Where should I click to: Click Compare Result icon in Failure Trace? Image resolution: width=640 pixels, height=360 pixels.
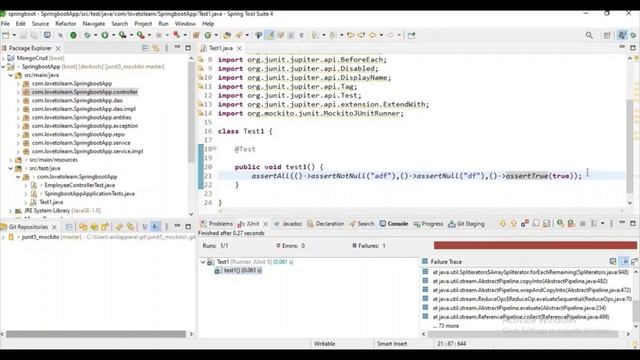pyautogui.click(x=634, y=262)
